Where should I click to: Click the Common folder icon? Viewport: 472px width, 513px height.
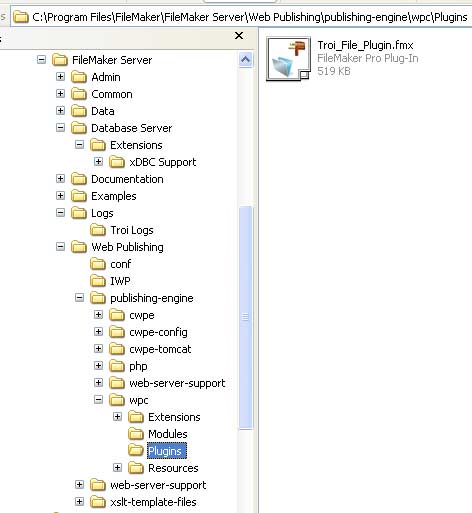click(x=79, y=94)
